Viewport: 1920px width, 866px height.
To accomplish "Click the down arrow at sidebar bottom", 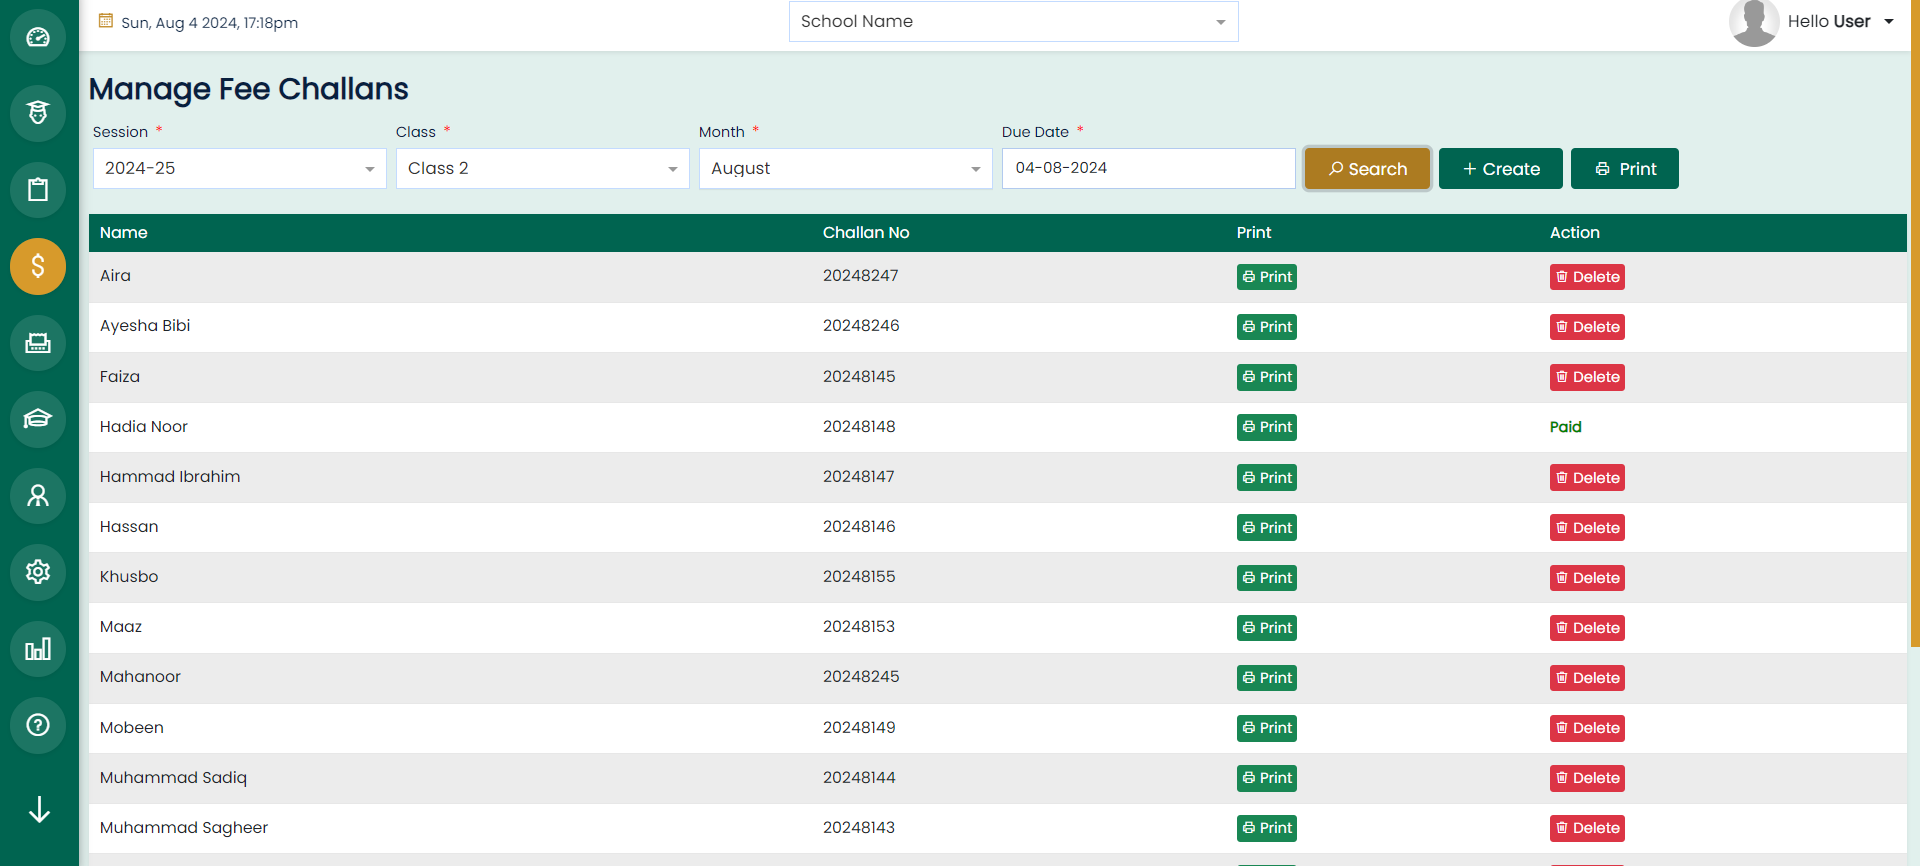I will pyautogui.click(x=39, y=809).
